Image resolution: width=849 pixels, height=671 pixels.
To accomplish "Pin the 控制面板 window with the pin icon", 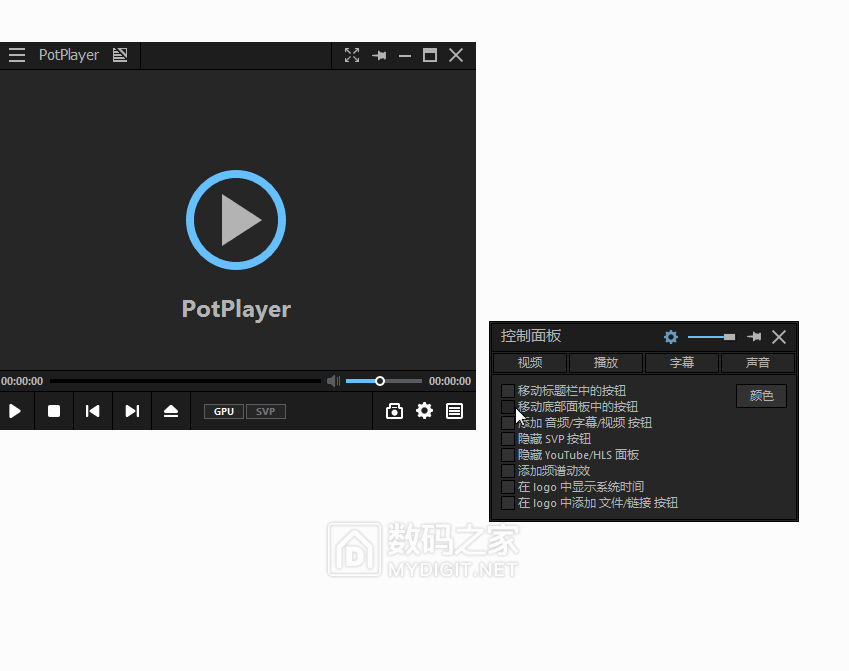I will coord(753,337).
